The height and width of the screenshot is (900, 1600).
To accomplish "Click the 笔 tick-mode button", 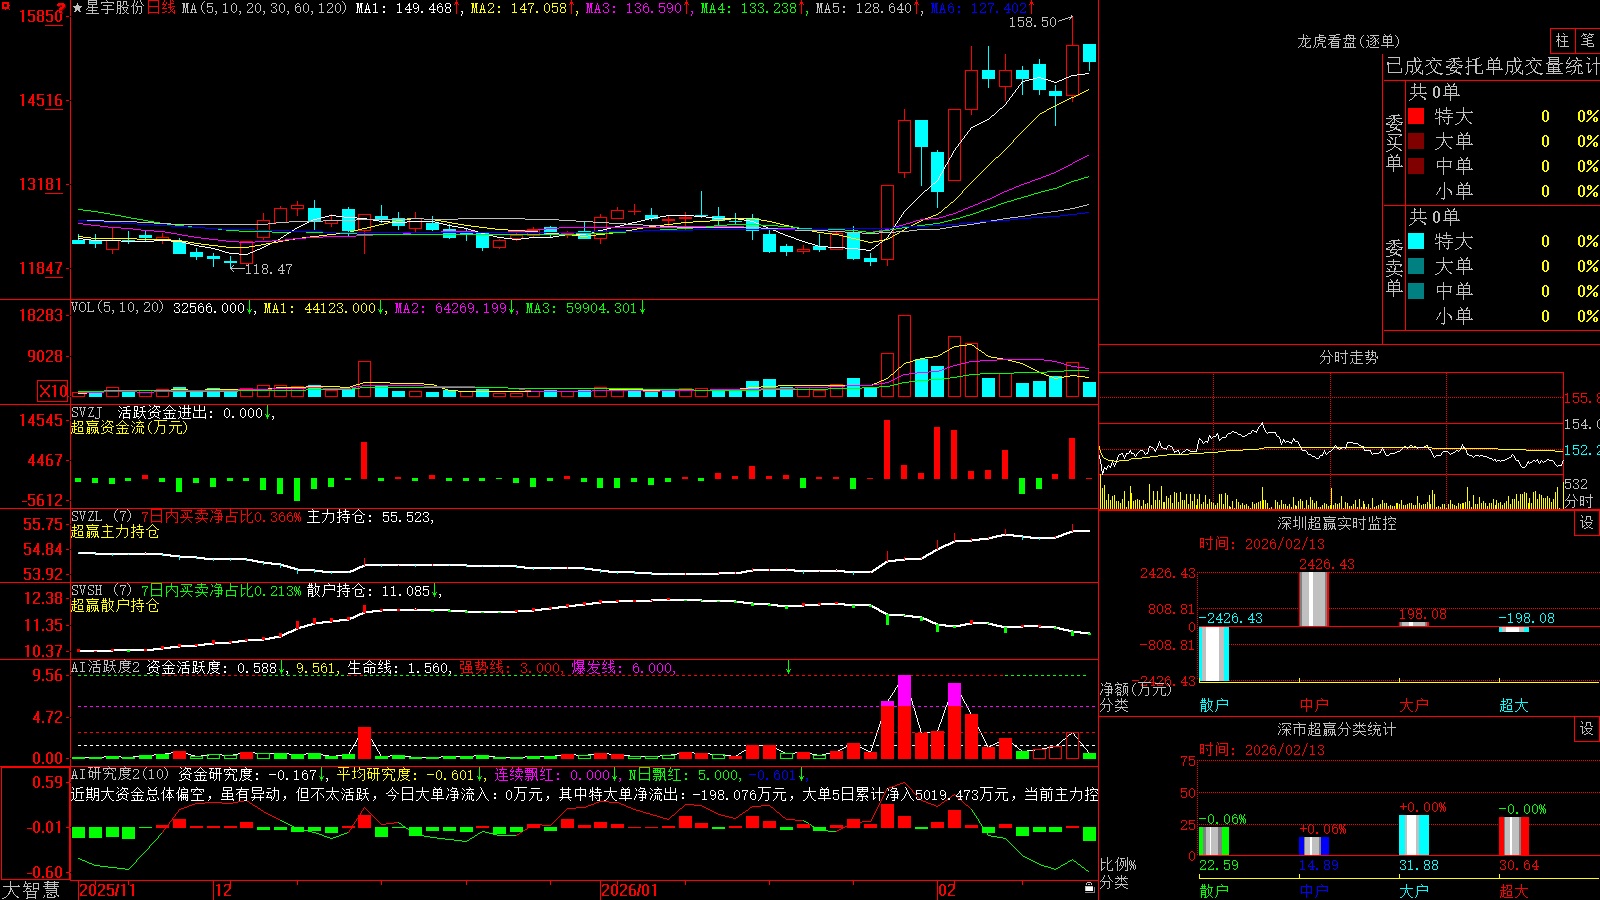I will [1587, 40].
